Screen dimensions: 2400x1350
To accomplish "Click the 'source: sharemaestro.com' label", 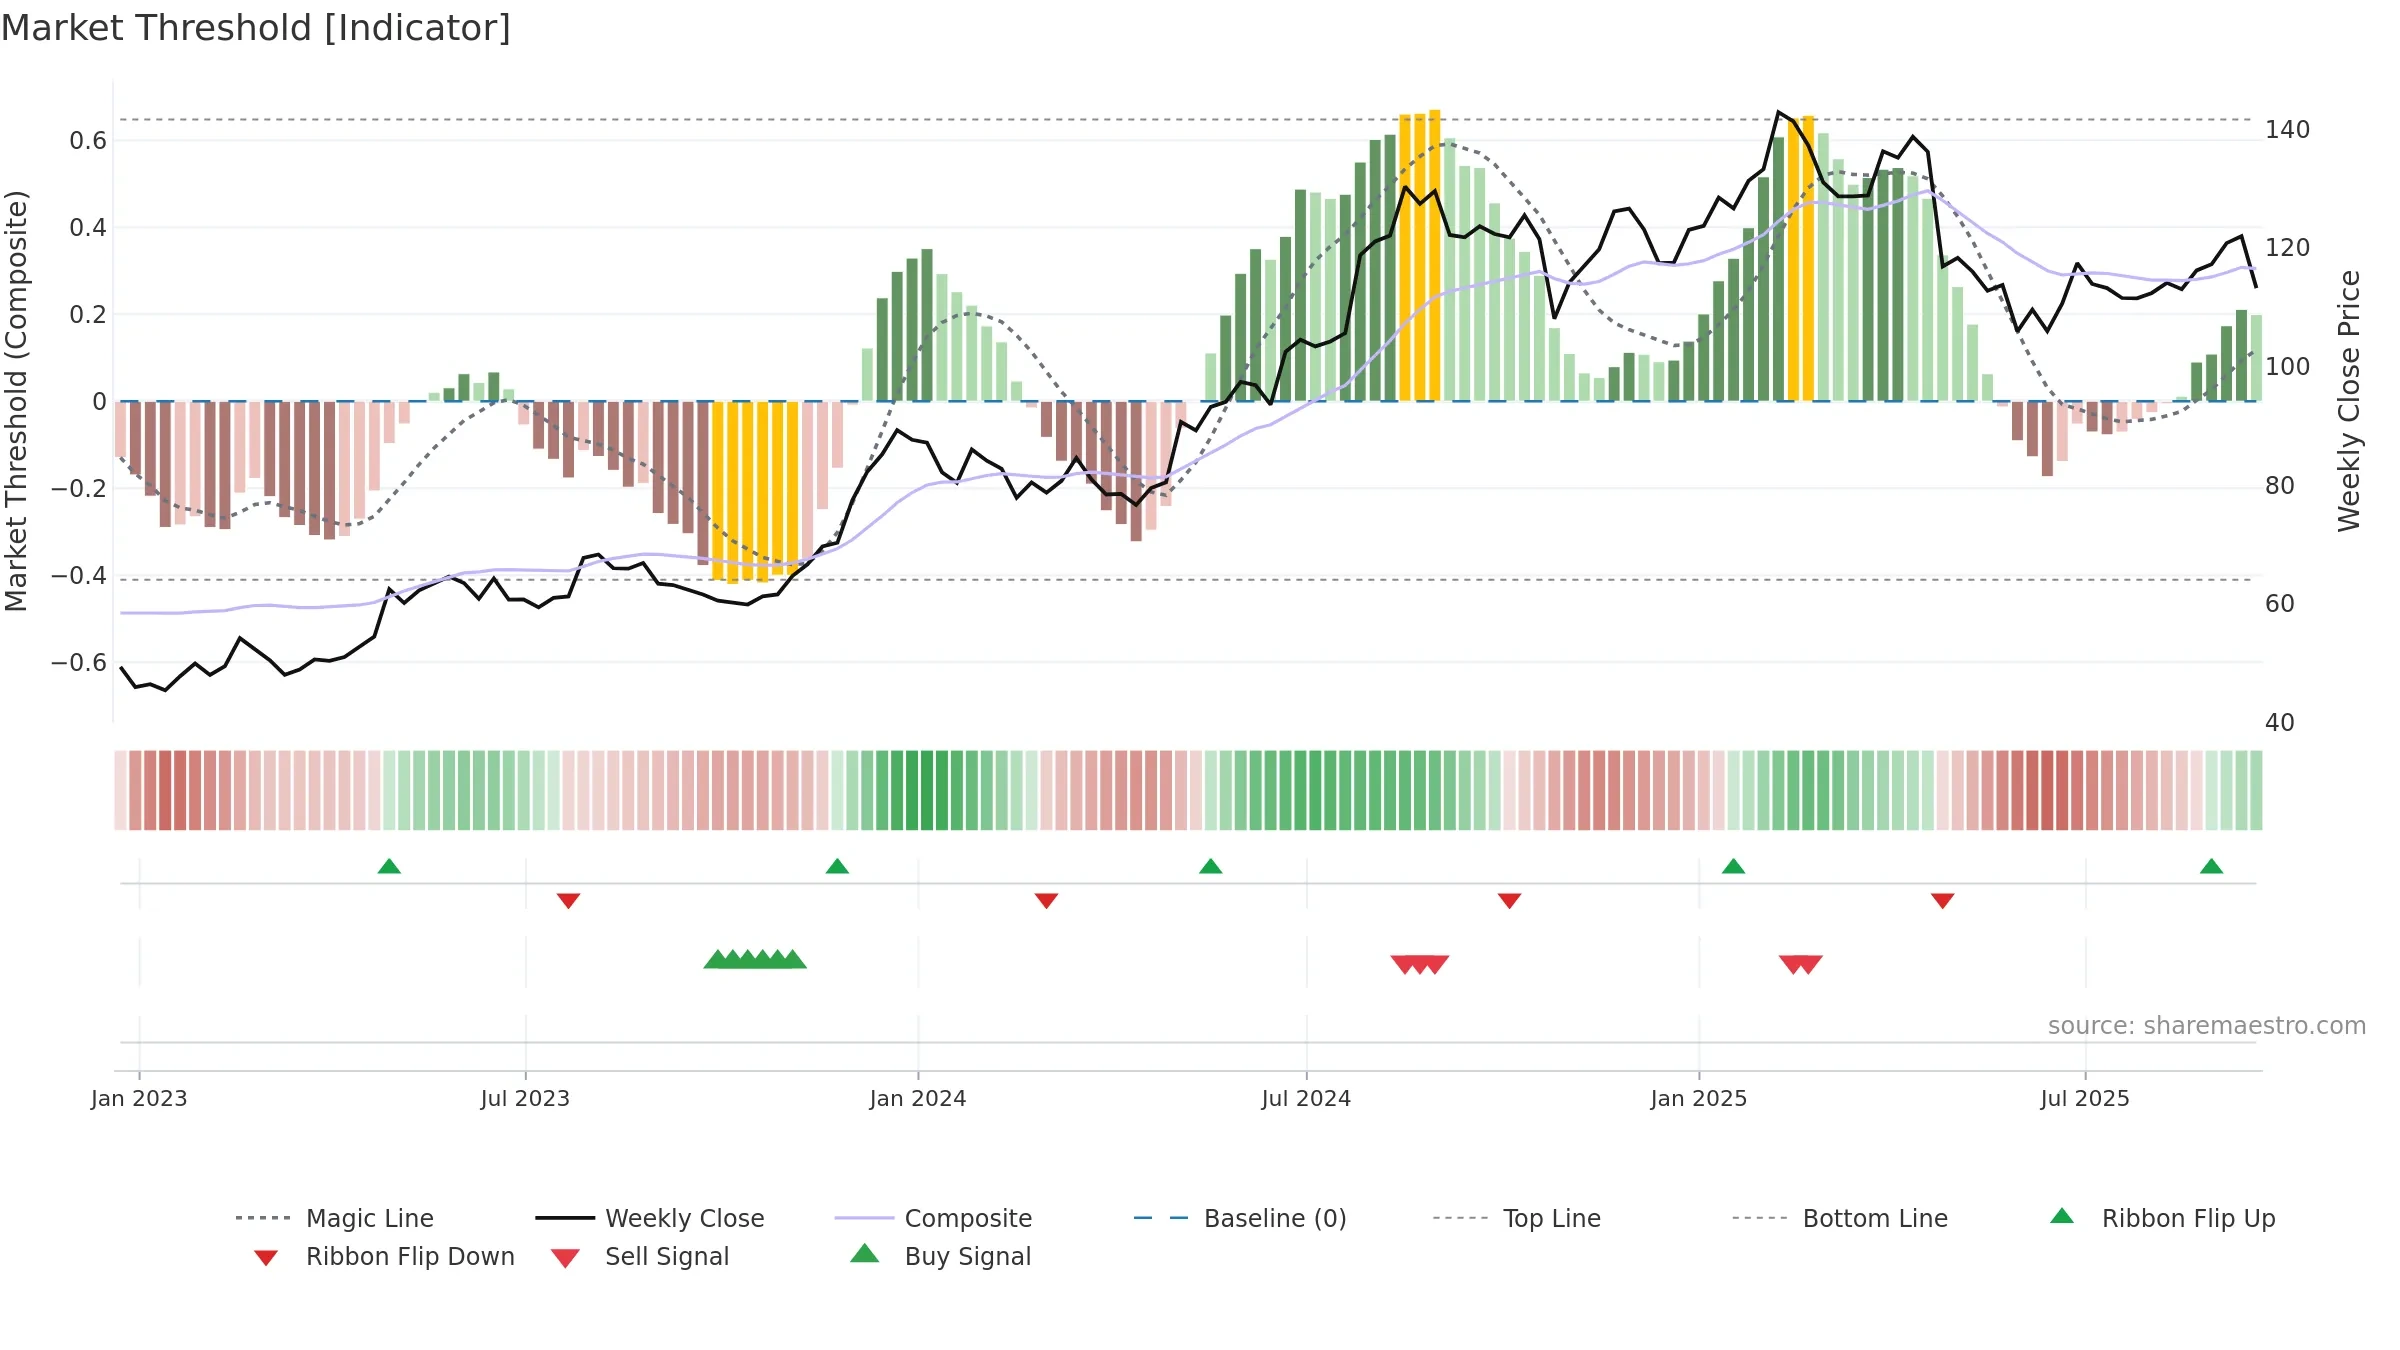I will (2206, 1026).
